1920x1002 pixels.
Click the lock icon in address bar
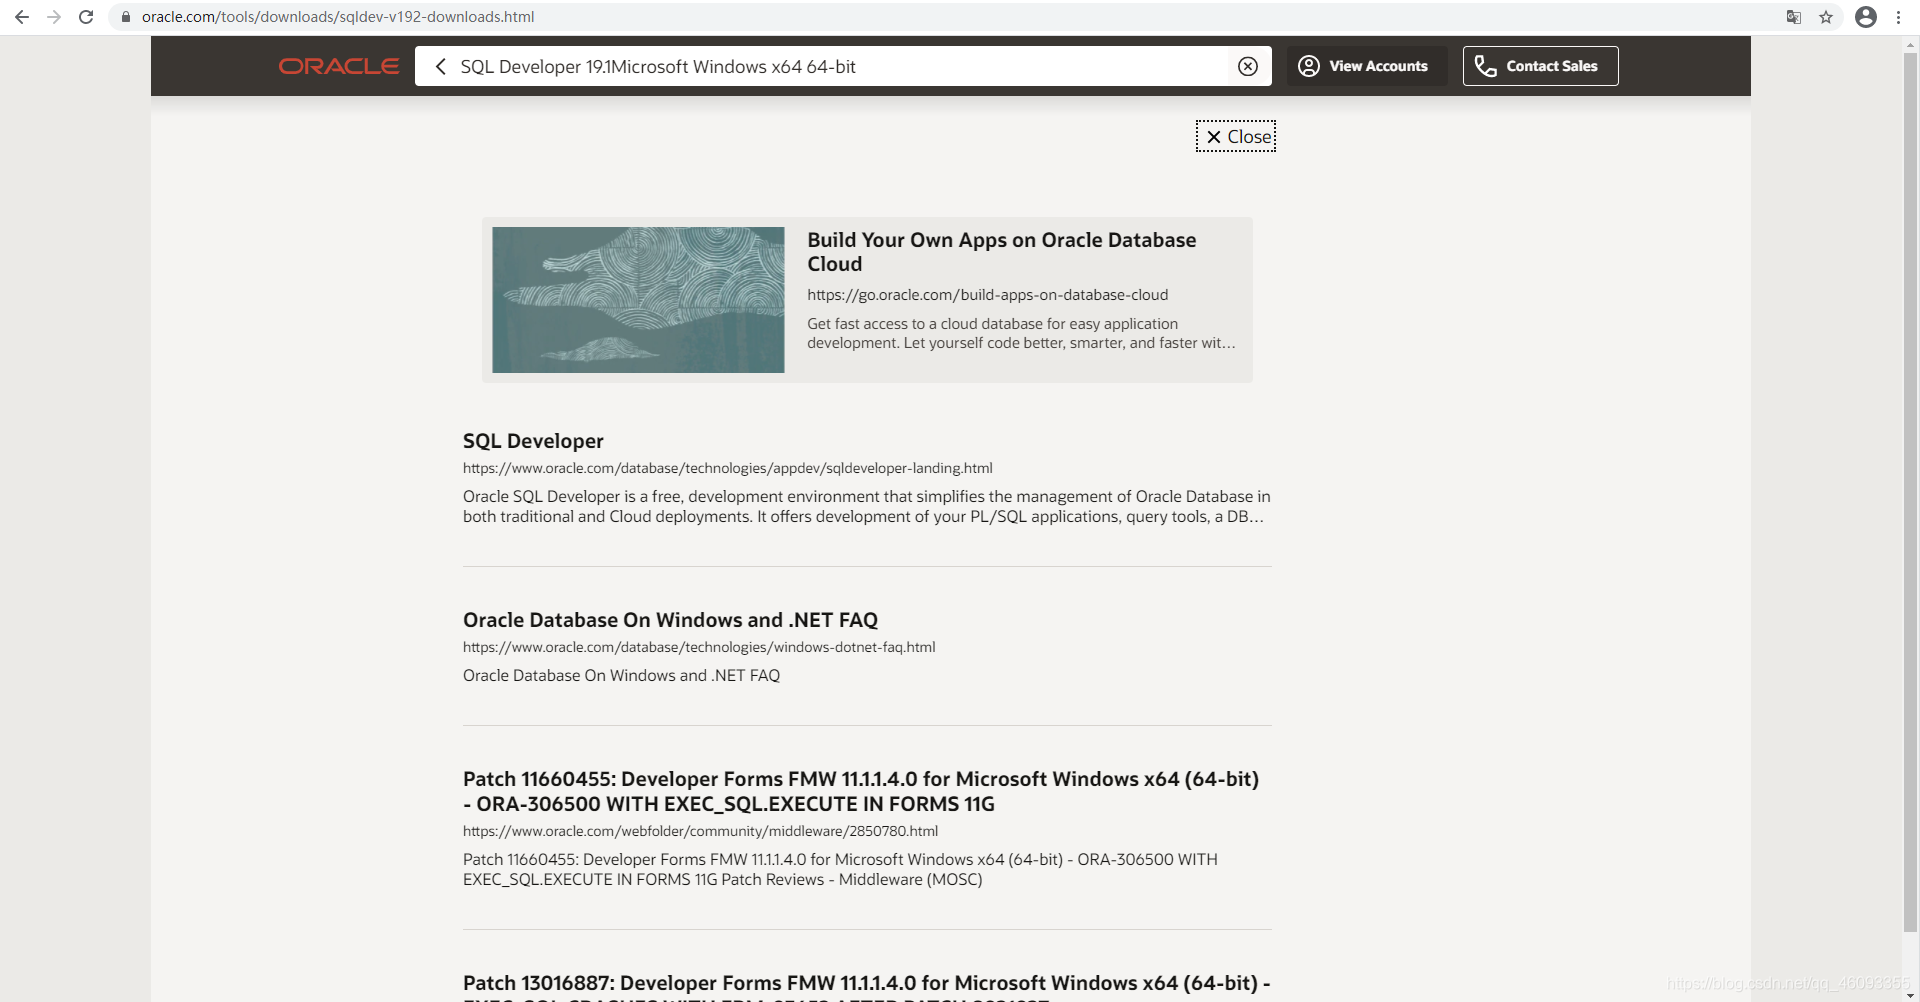[125, 17]
